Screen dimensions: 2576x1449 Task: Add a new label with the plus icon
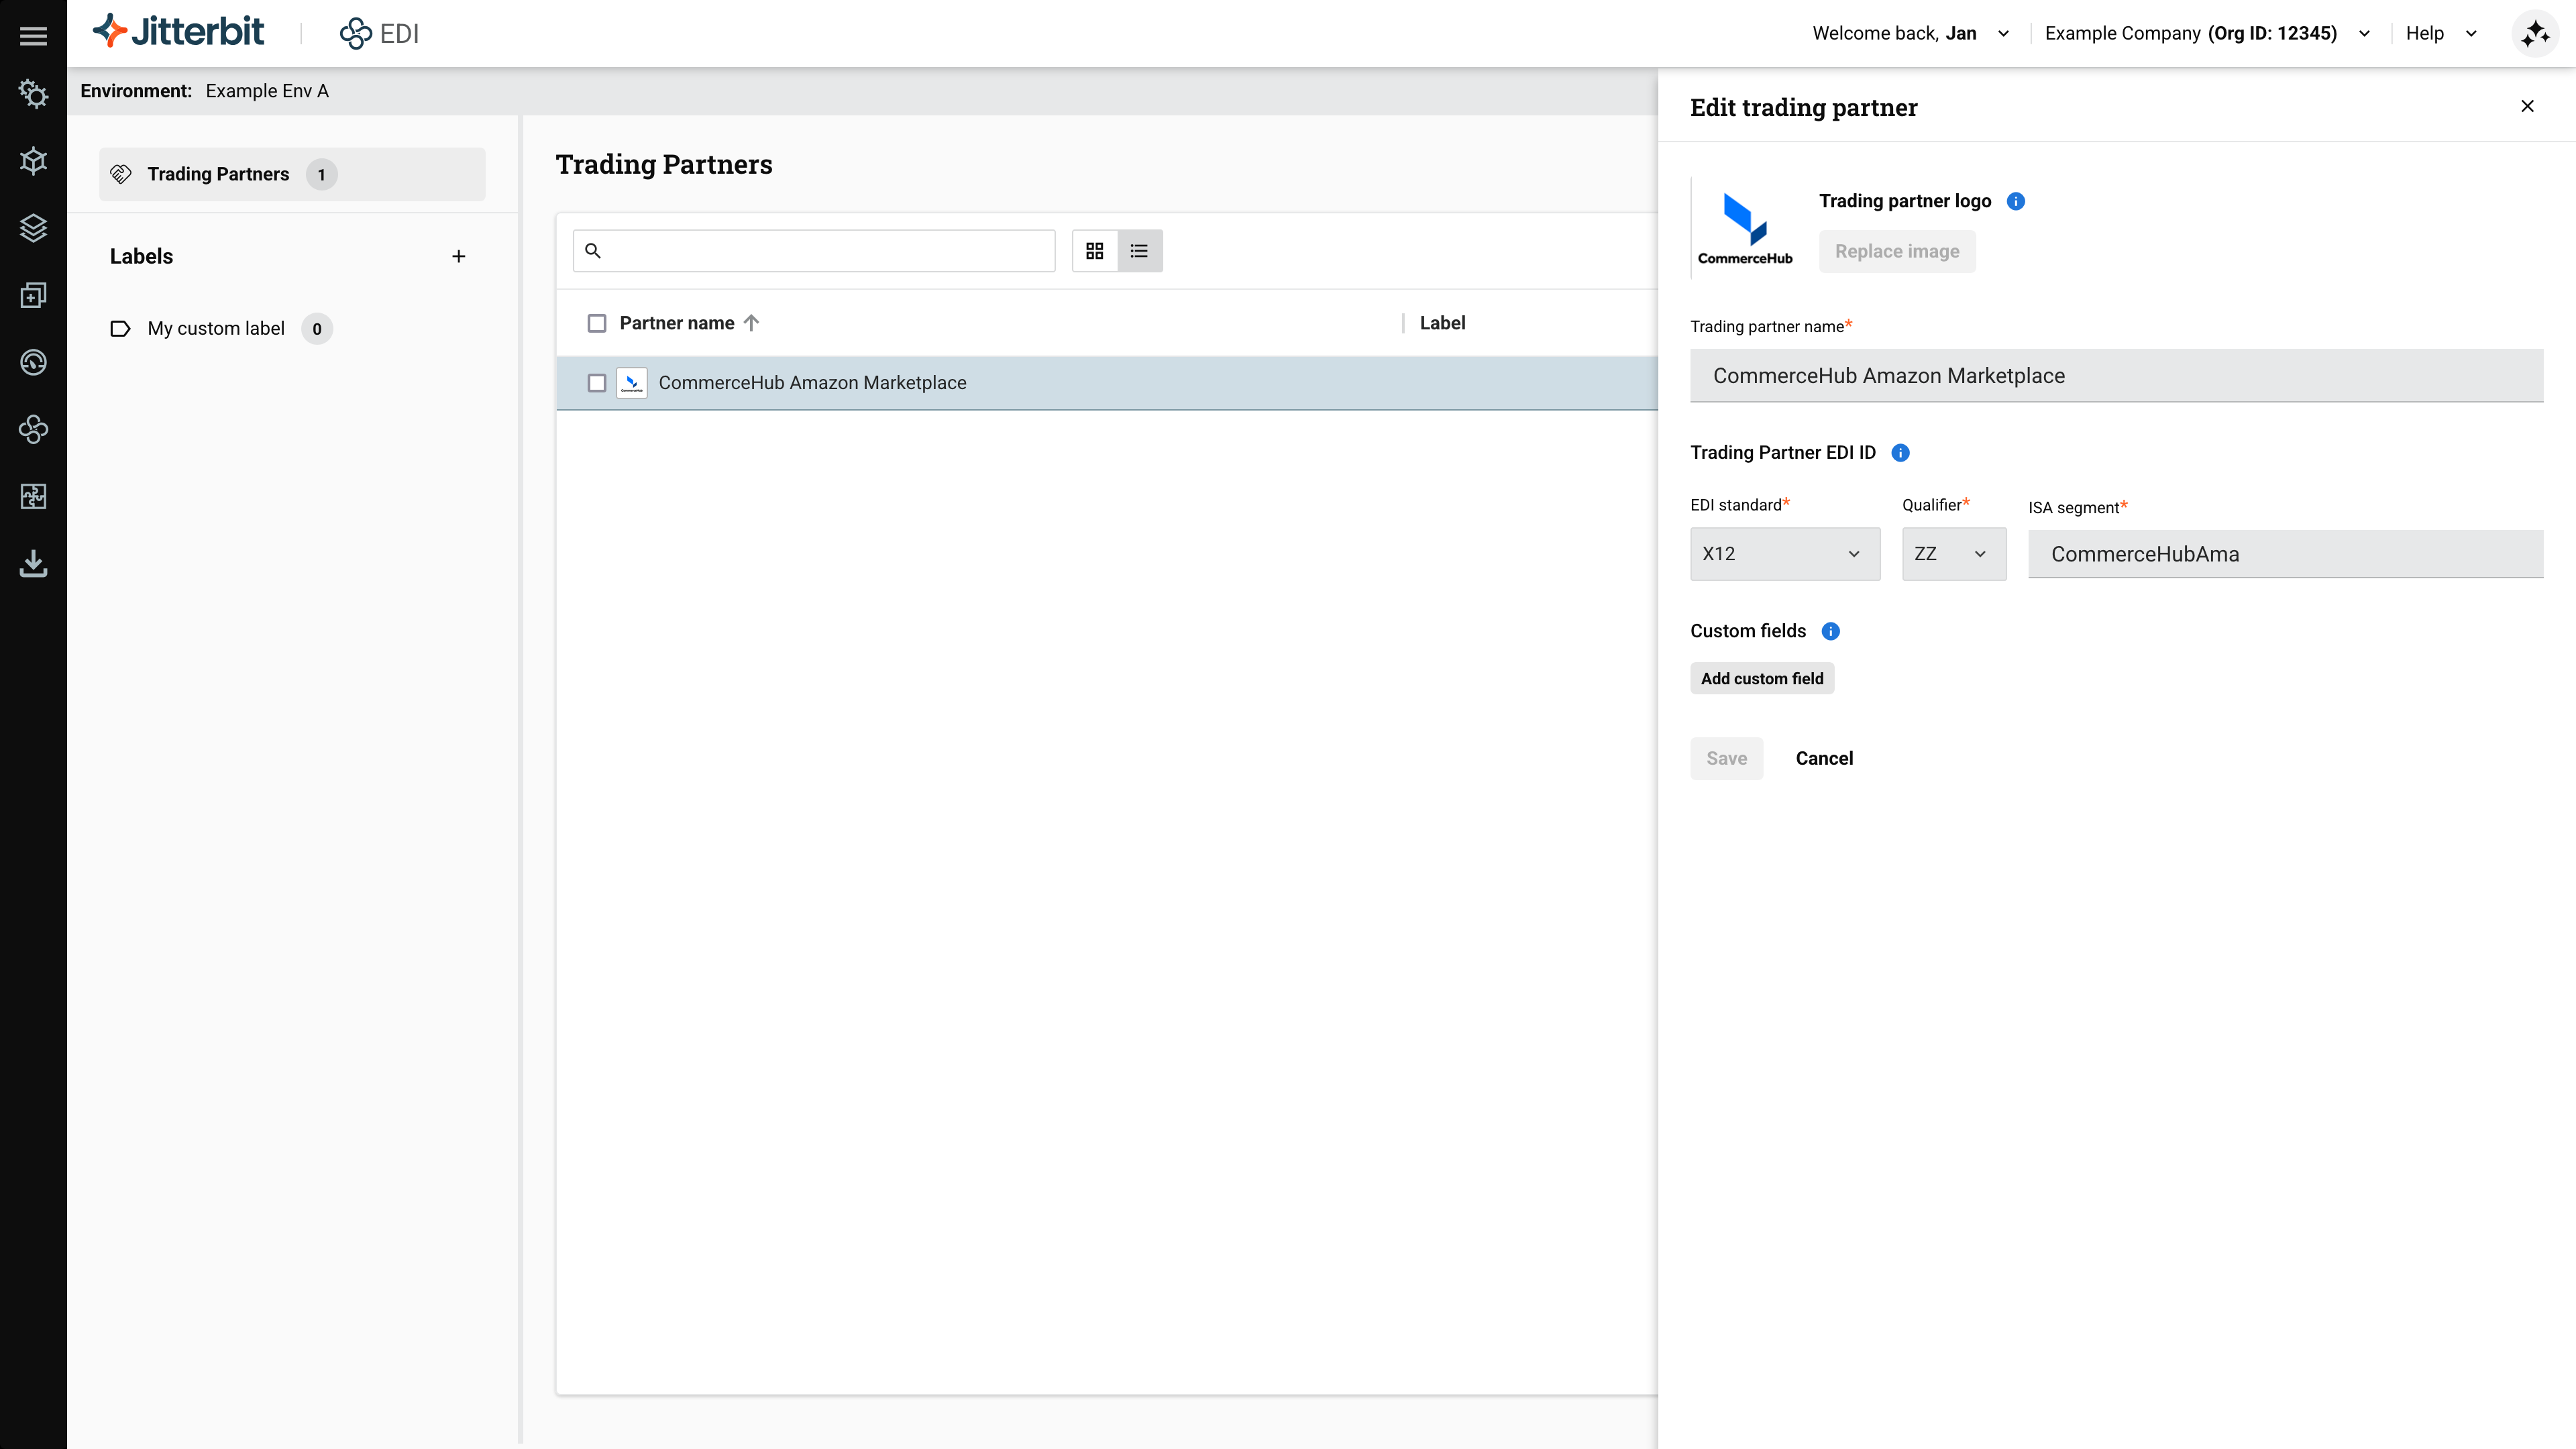458,257
